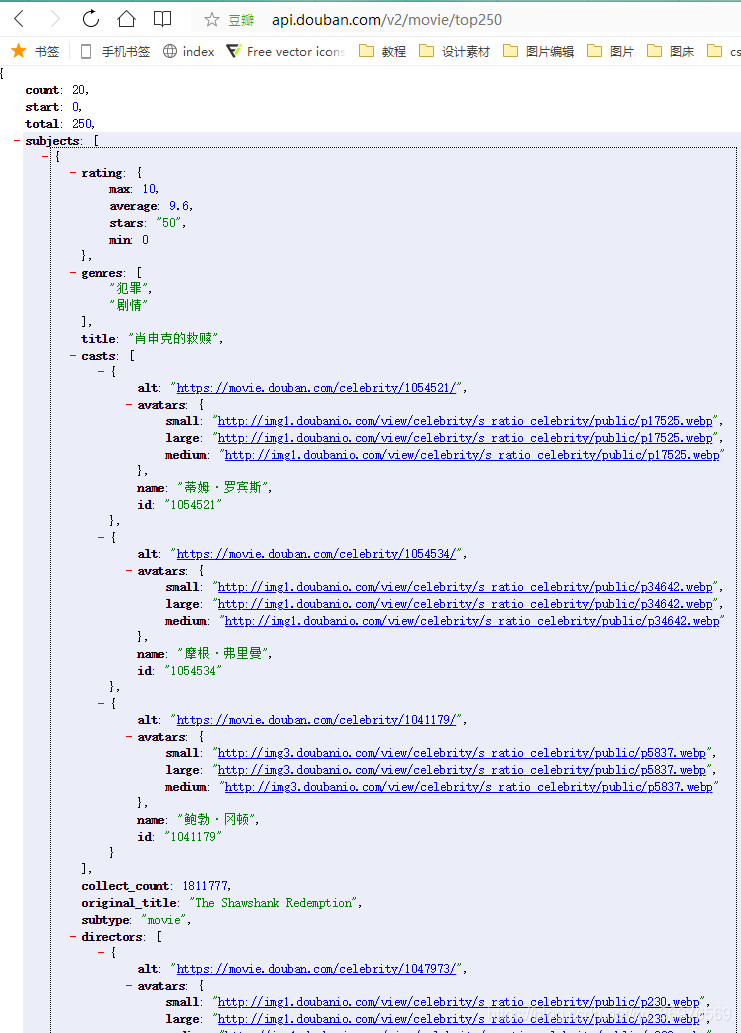Open the large avatar link p17525.webp

click(x=465, y=438)
